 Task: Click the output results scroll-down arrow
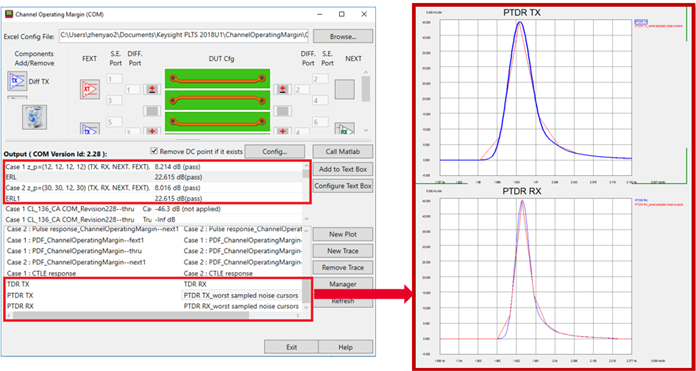tap(306, 219)
